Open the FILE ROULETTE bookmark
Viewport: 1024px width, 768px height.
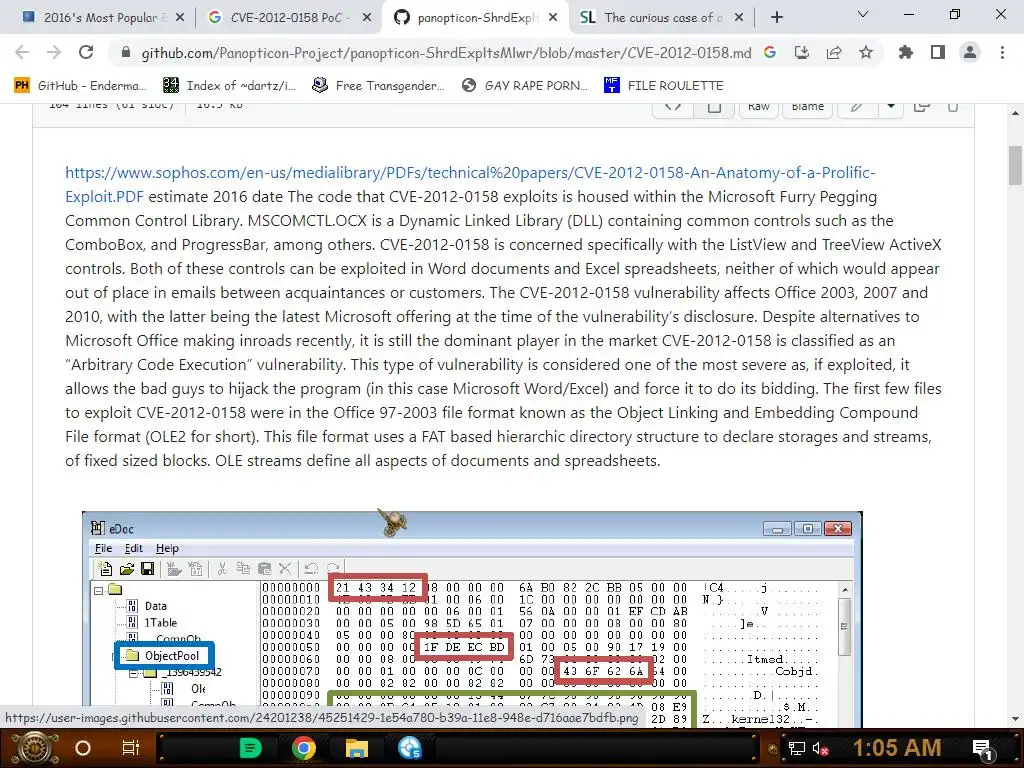pyautogui.click(x=664, y=86)
